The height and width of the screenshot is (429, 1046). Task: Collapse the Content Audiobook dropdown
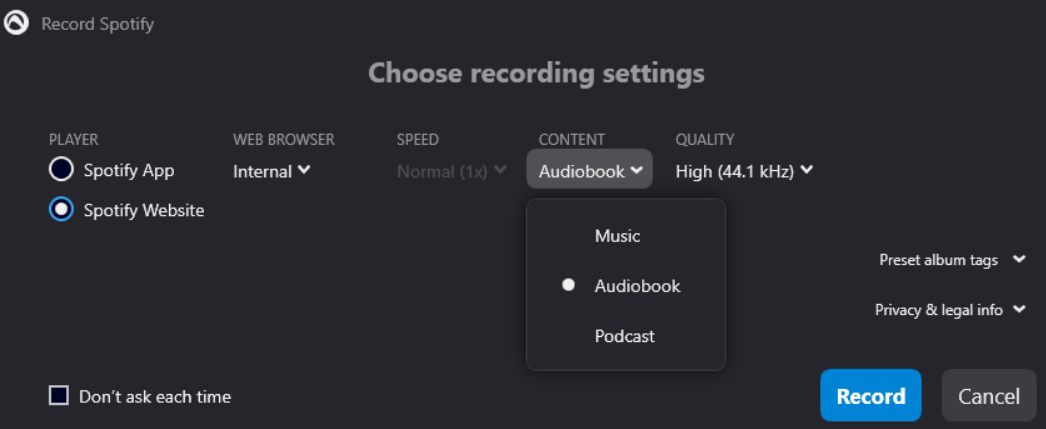590,169
